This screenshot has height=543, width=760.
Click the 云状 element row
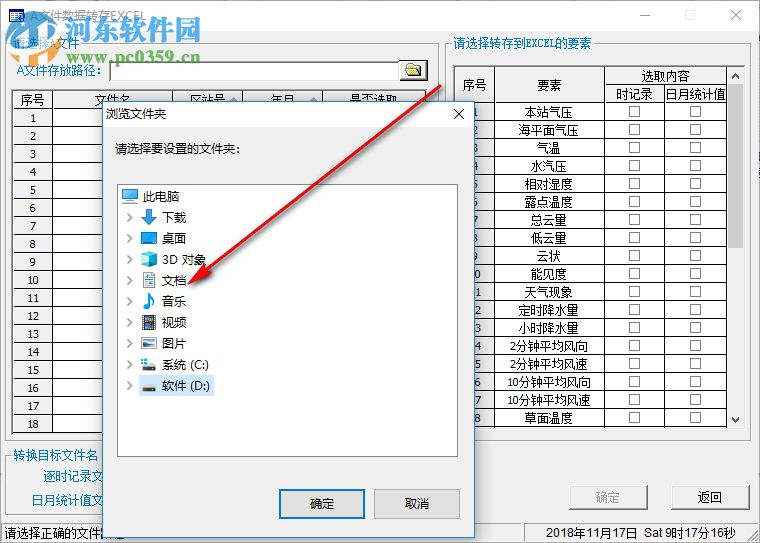pos(549,256)
